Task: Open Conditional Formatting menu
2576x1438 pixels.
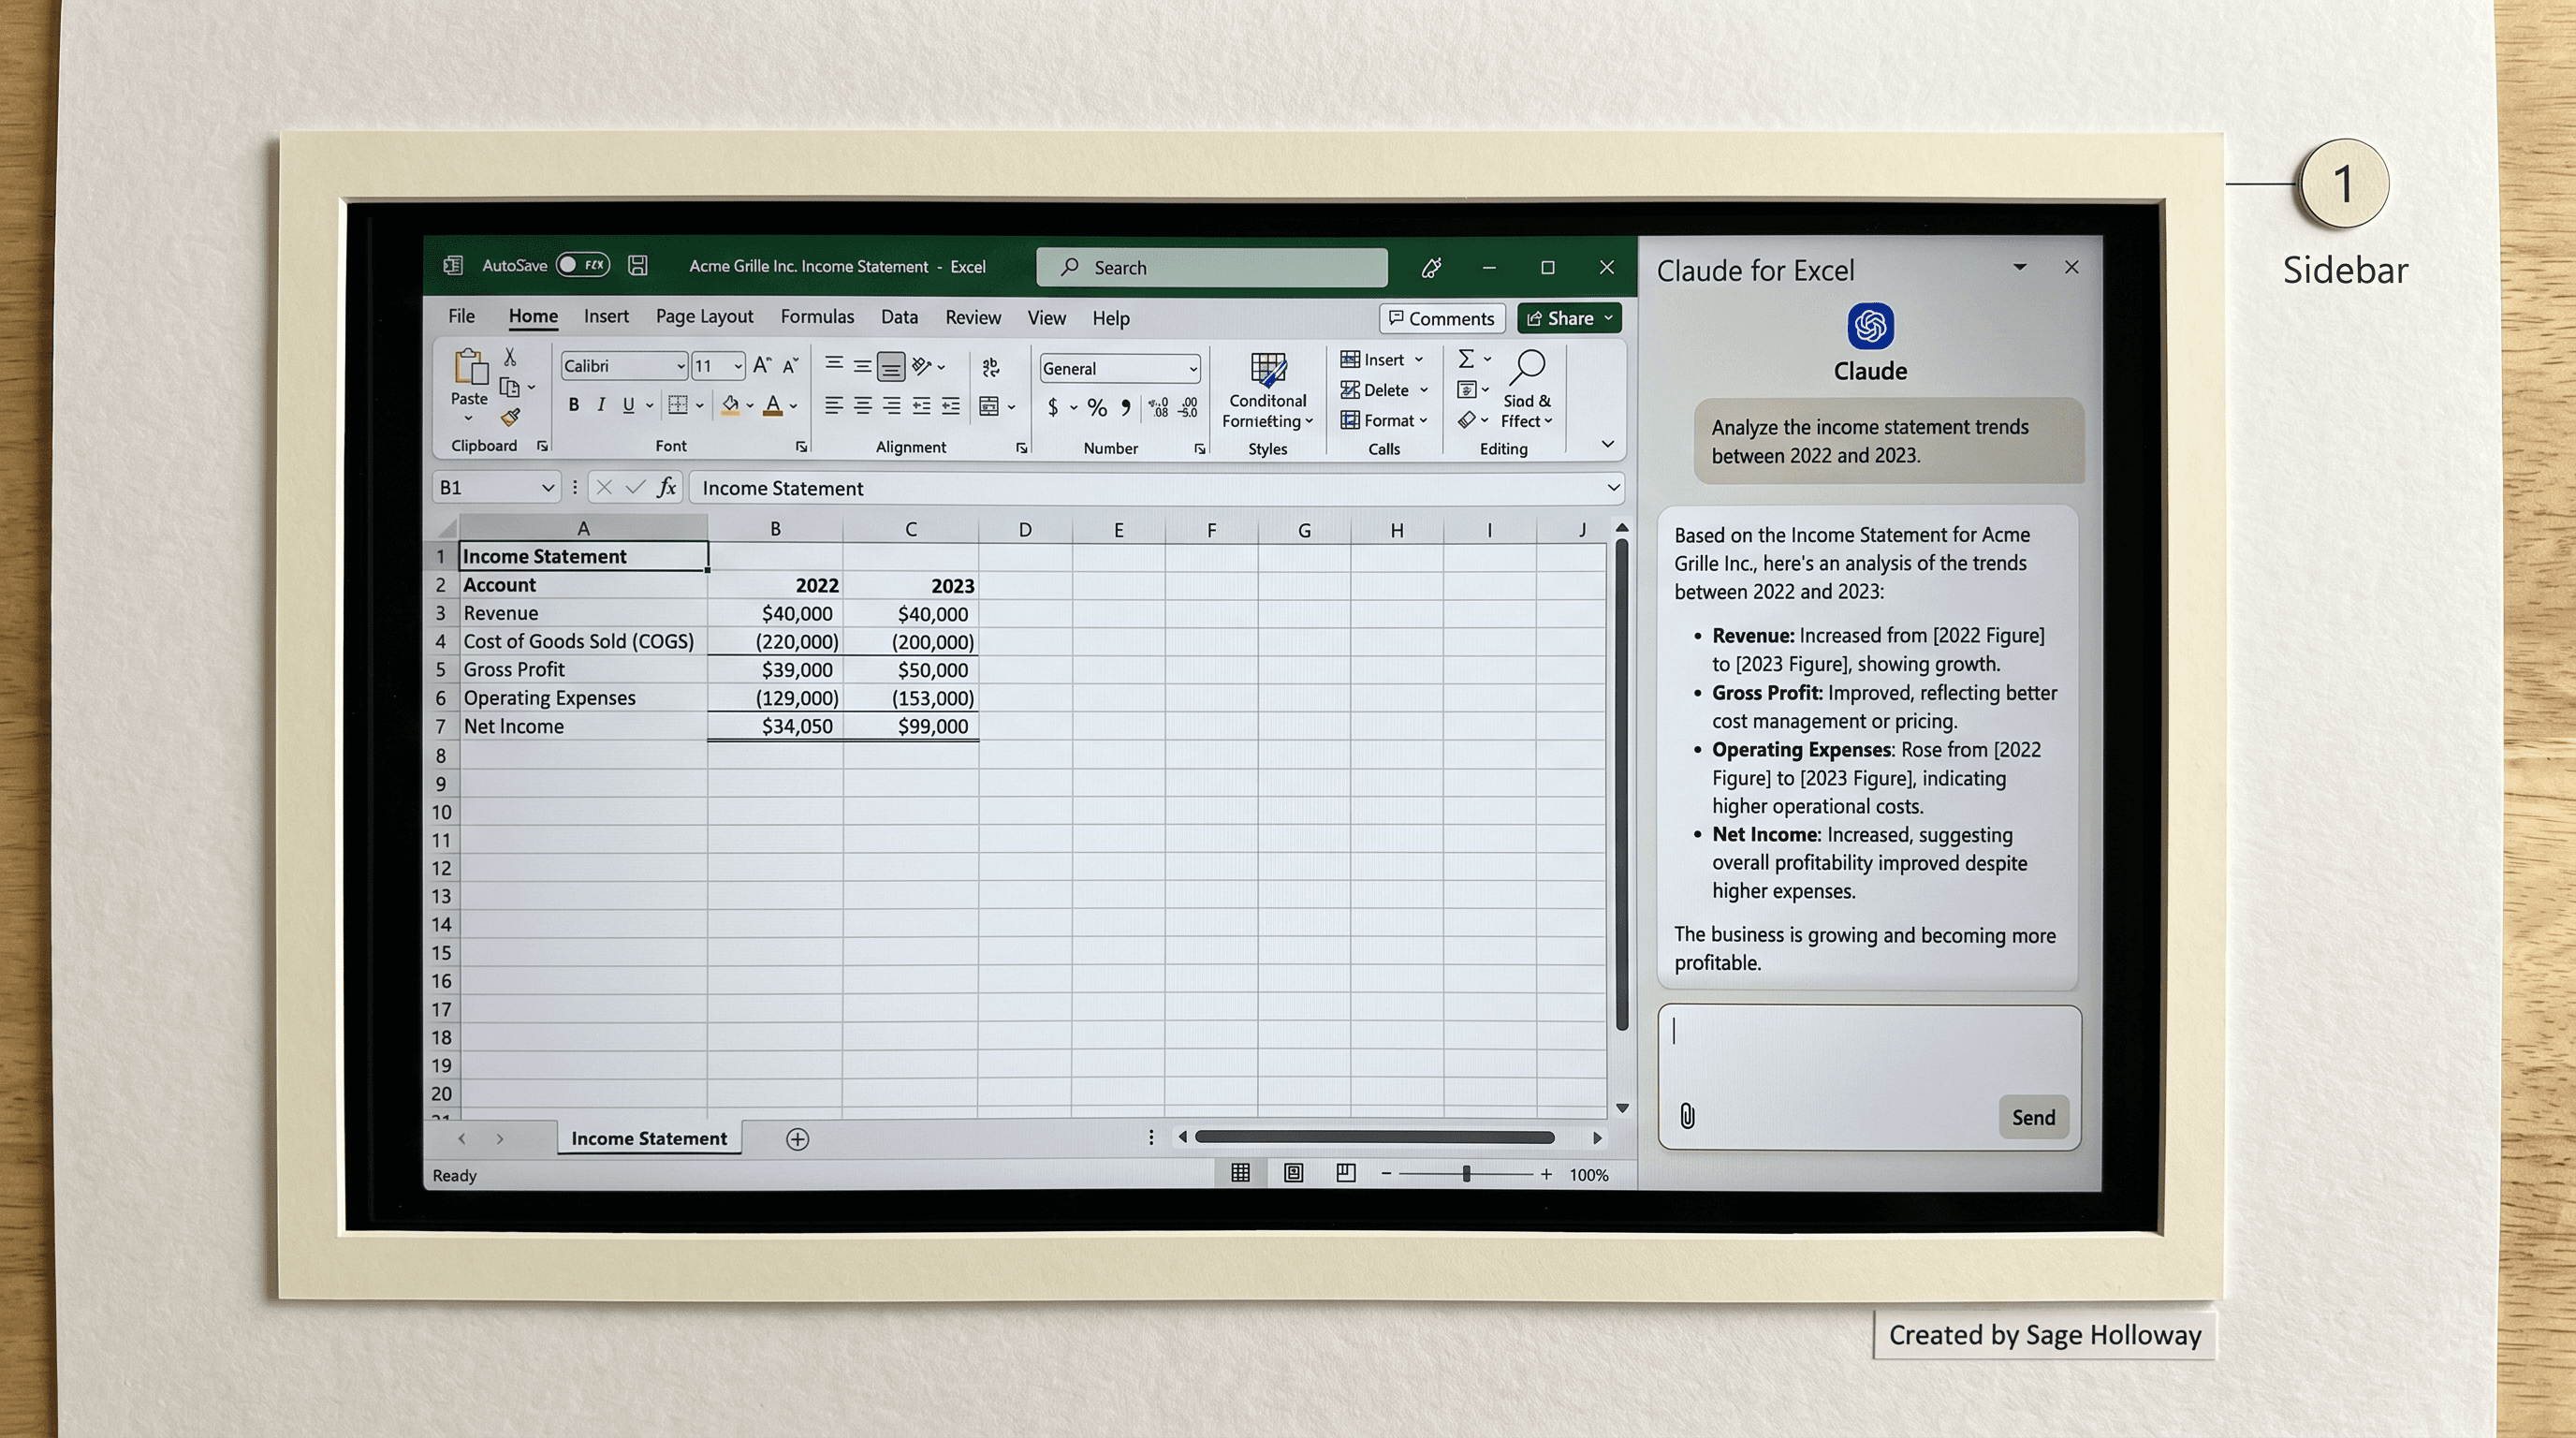Action: 1267,391
